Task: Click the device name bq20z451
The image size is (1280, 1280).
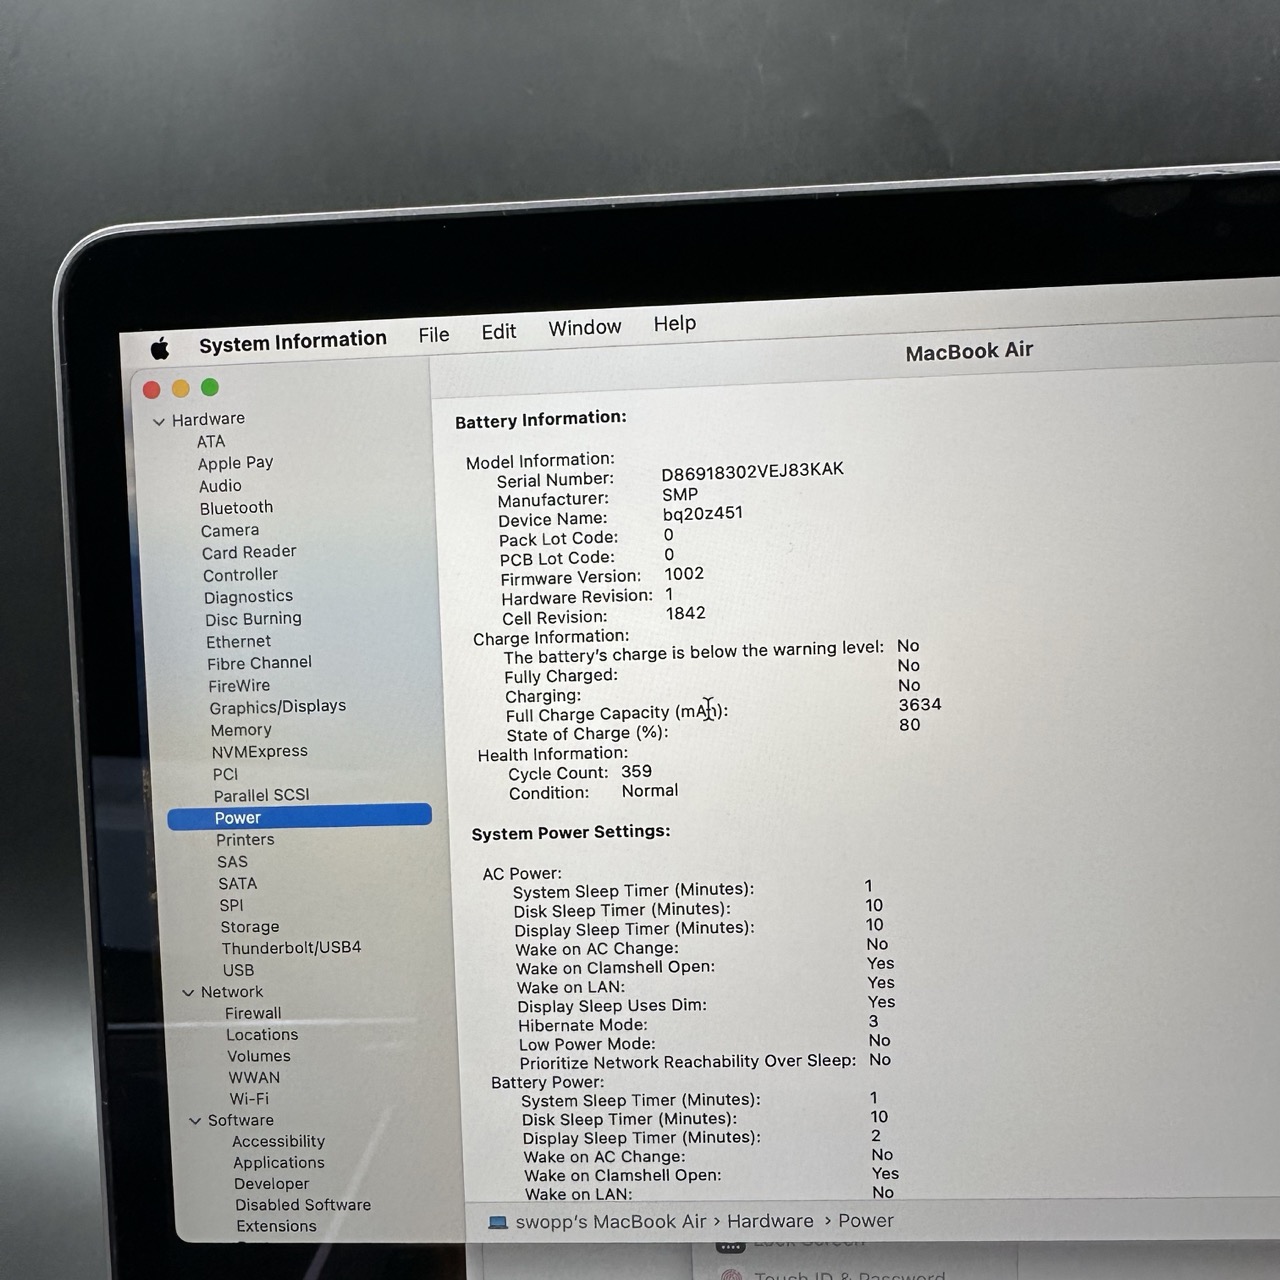Action: click(702, 514)
